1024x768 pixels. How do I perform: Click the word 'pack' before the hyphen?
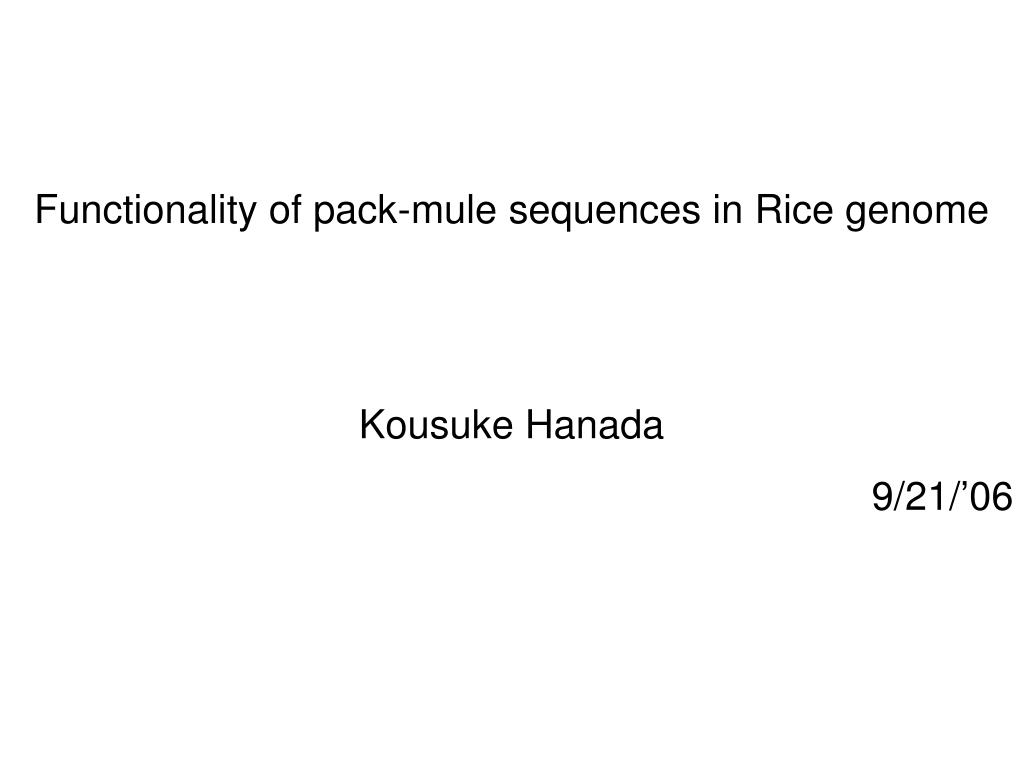[x=354, y=212]
